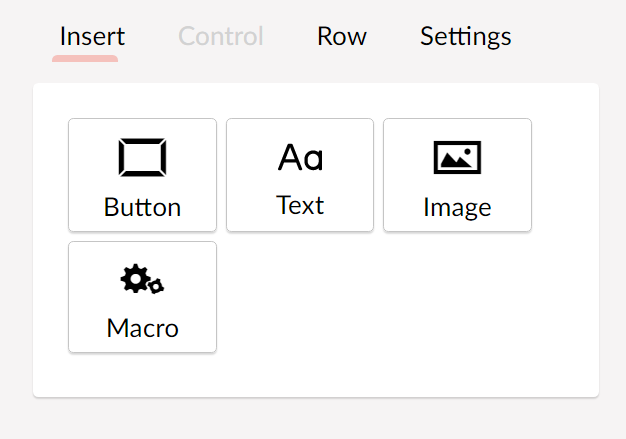Click the small gear in the Macro icon

pos(156,286)
